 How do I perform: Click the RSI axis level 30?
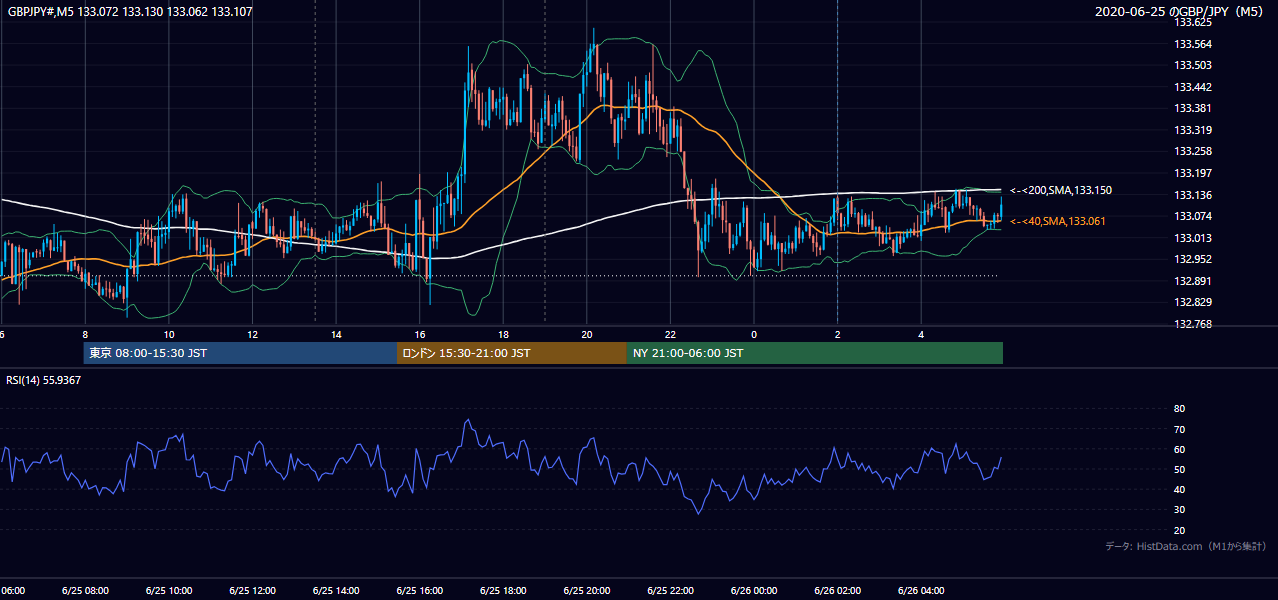click(1179, 510)
